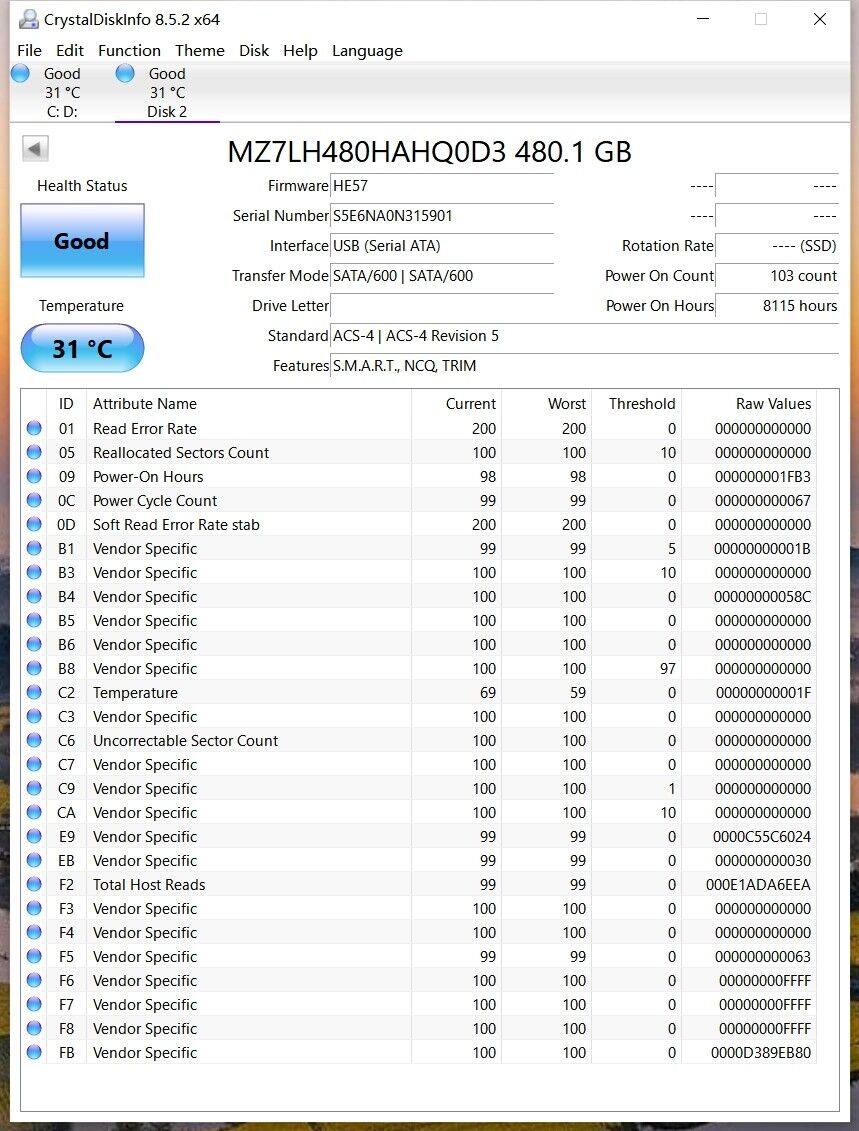Click the Worst column header
Image resolution: width=859 pixels, height=1131 pixels.
pyautogui.click(x=546, y=404)
